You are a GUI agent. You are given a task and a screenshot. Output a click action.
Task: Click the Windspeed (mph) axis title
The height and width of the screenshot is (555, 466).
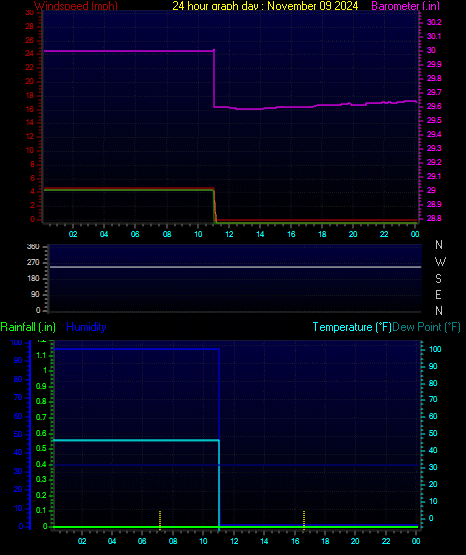(x=76, y=5)
